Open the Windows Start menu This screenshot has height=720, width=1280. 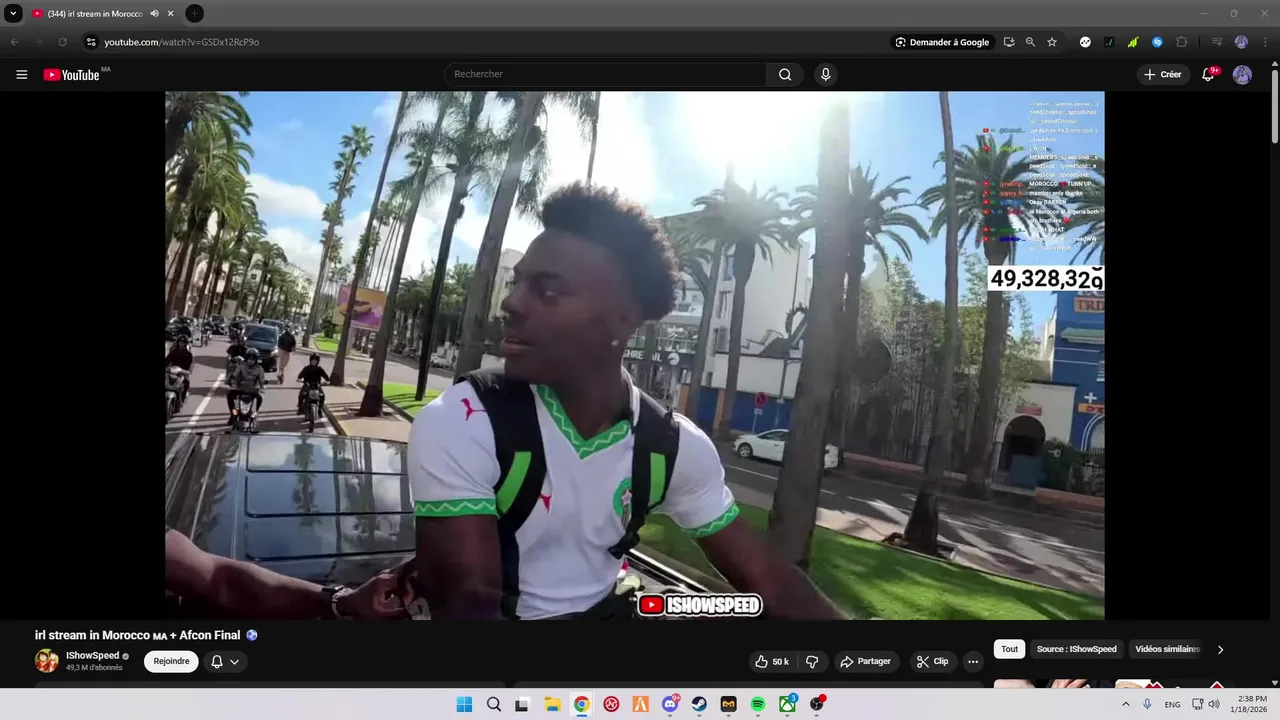[x=464, y=704]
